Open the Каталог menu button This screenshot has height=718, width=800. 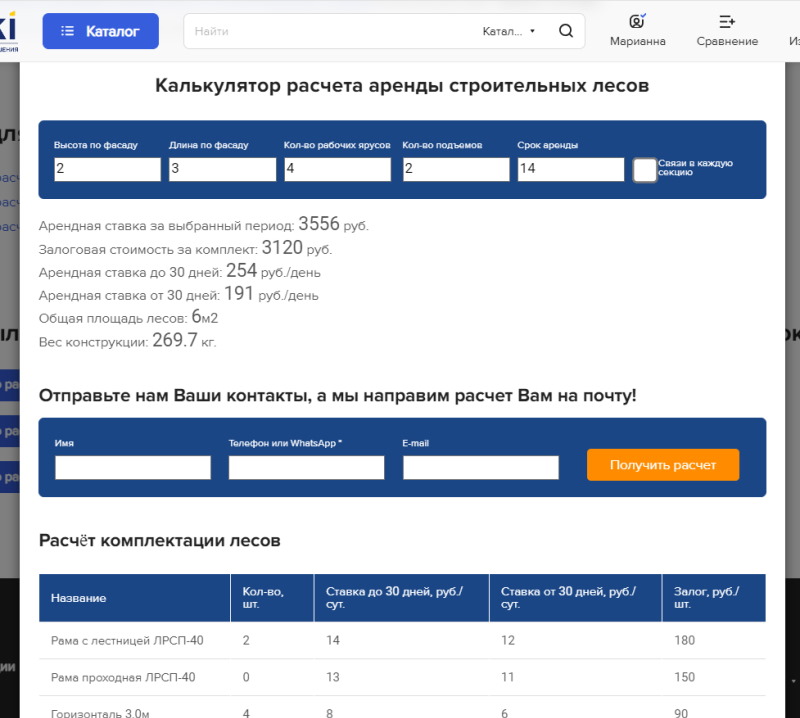[x=100, y=31]
